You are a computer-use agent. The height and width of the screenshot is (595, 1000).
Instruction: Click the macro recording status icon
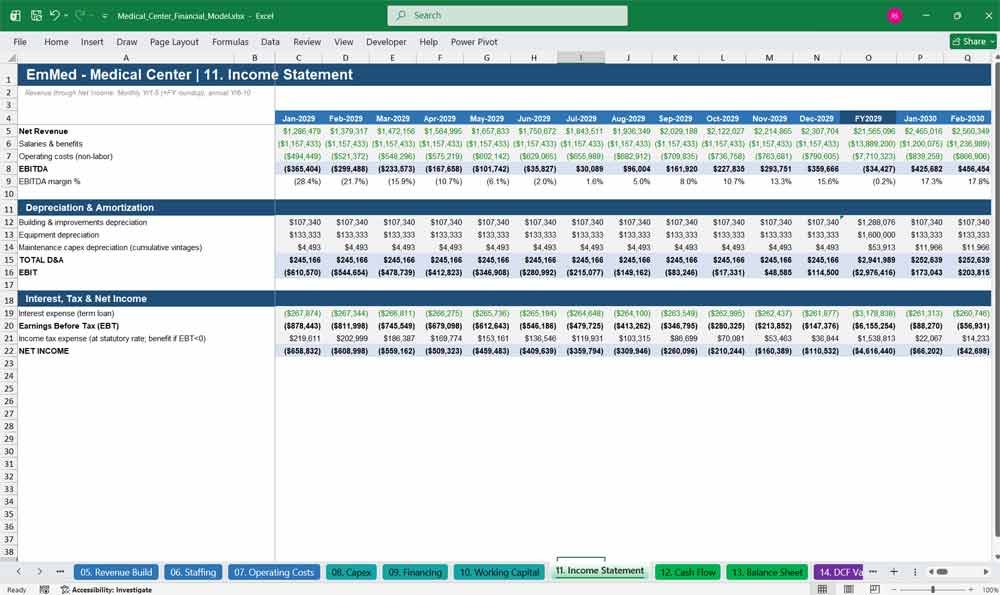pos(44,589)
